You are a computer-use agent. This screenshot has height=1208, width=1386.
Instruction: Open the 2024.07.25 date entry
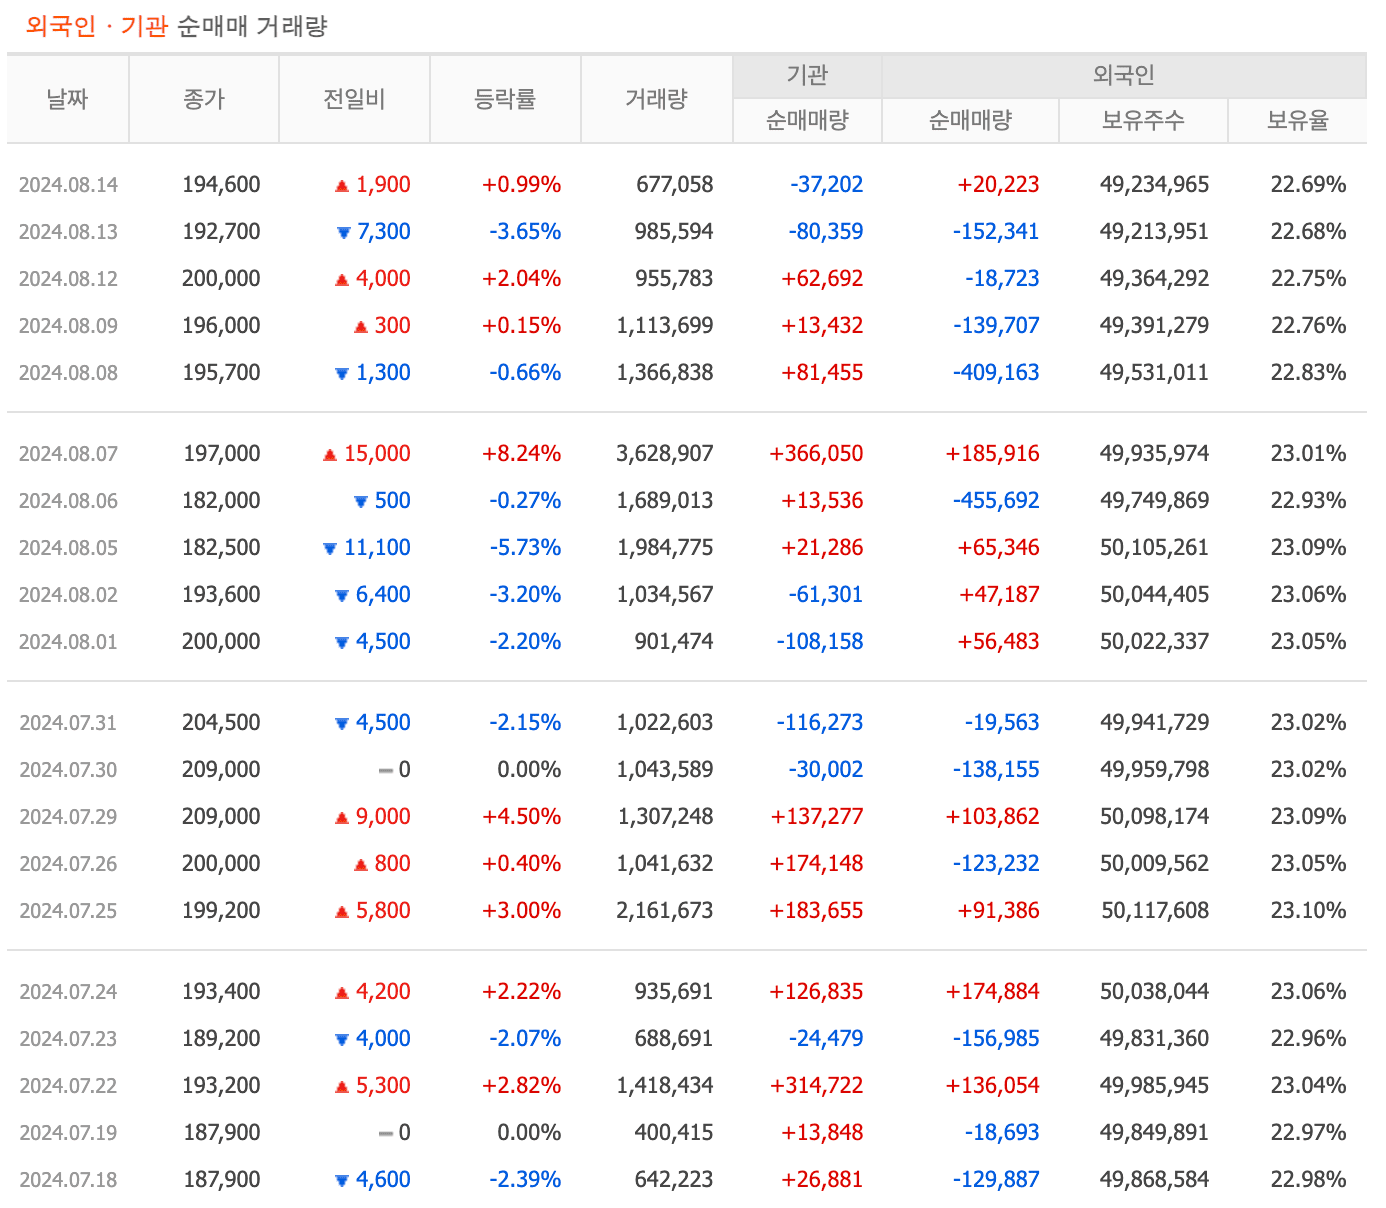coord(67,910)
